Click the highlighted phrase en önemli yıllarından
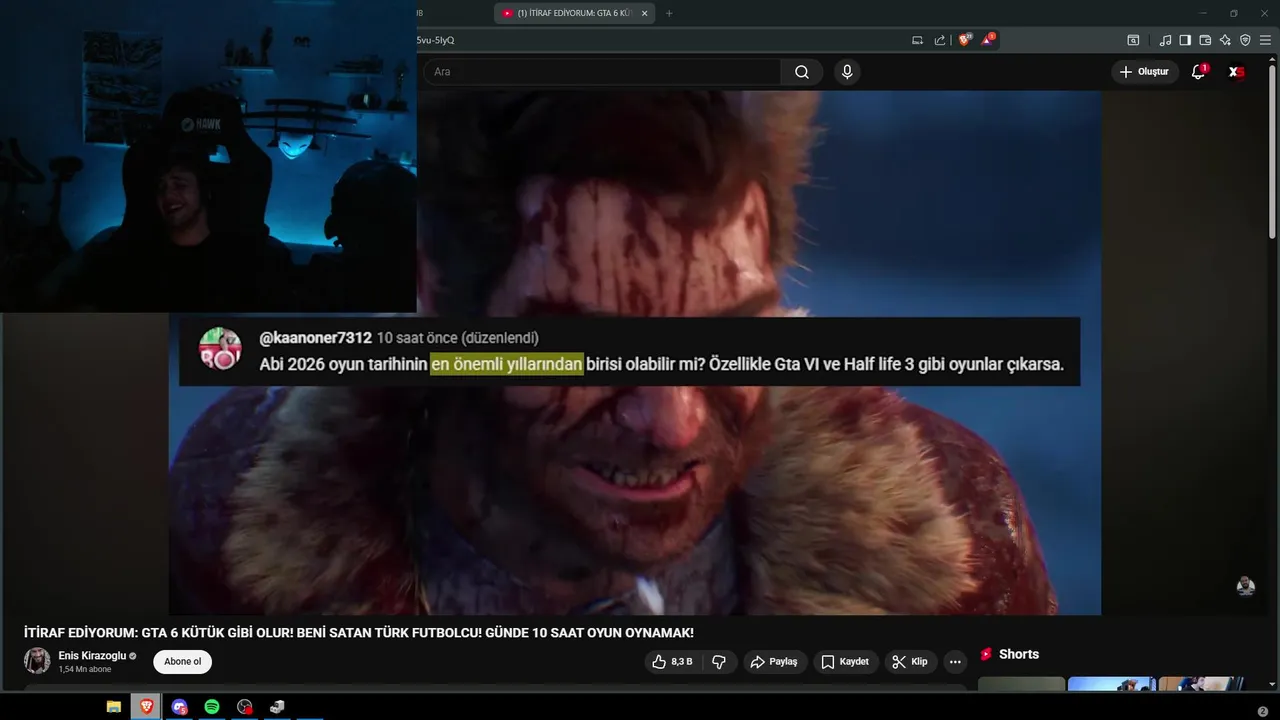Viewport: 1280px width, 720px height. pyautogui.click(x=507, y=364)
